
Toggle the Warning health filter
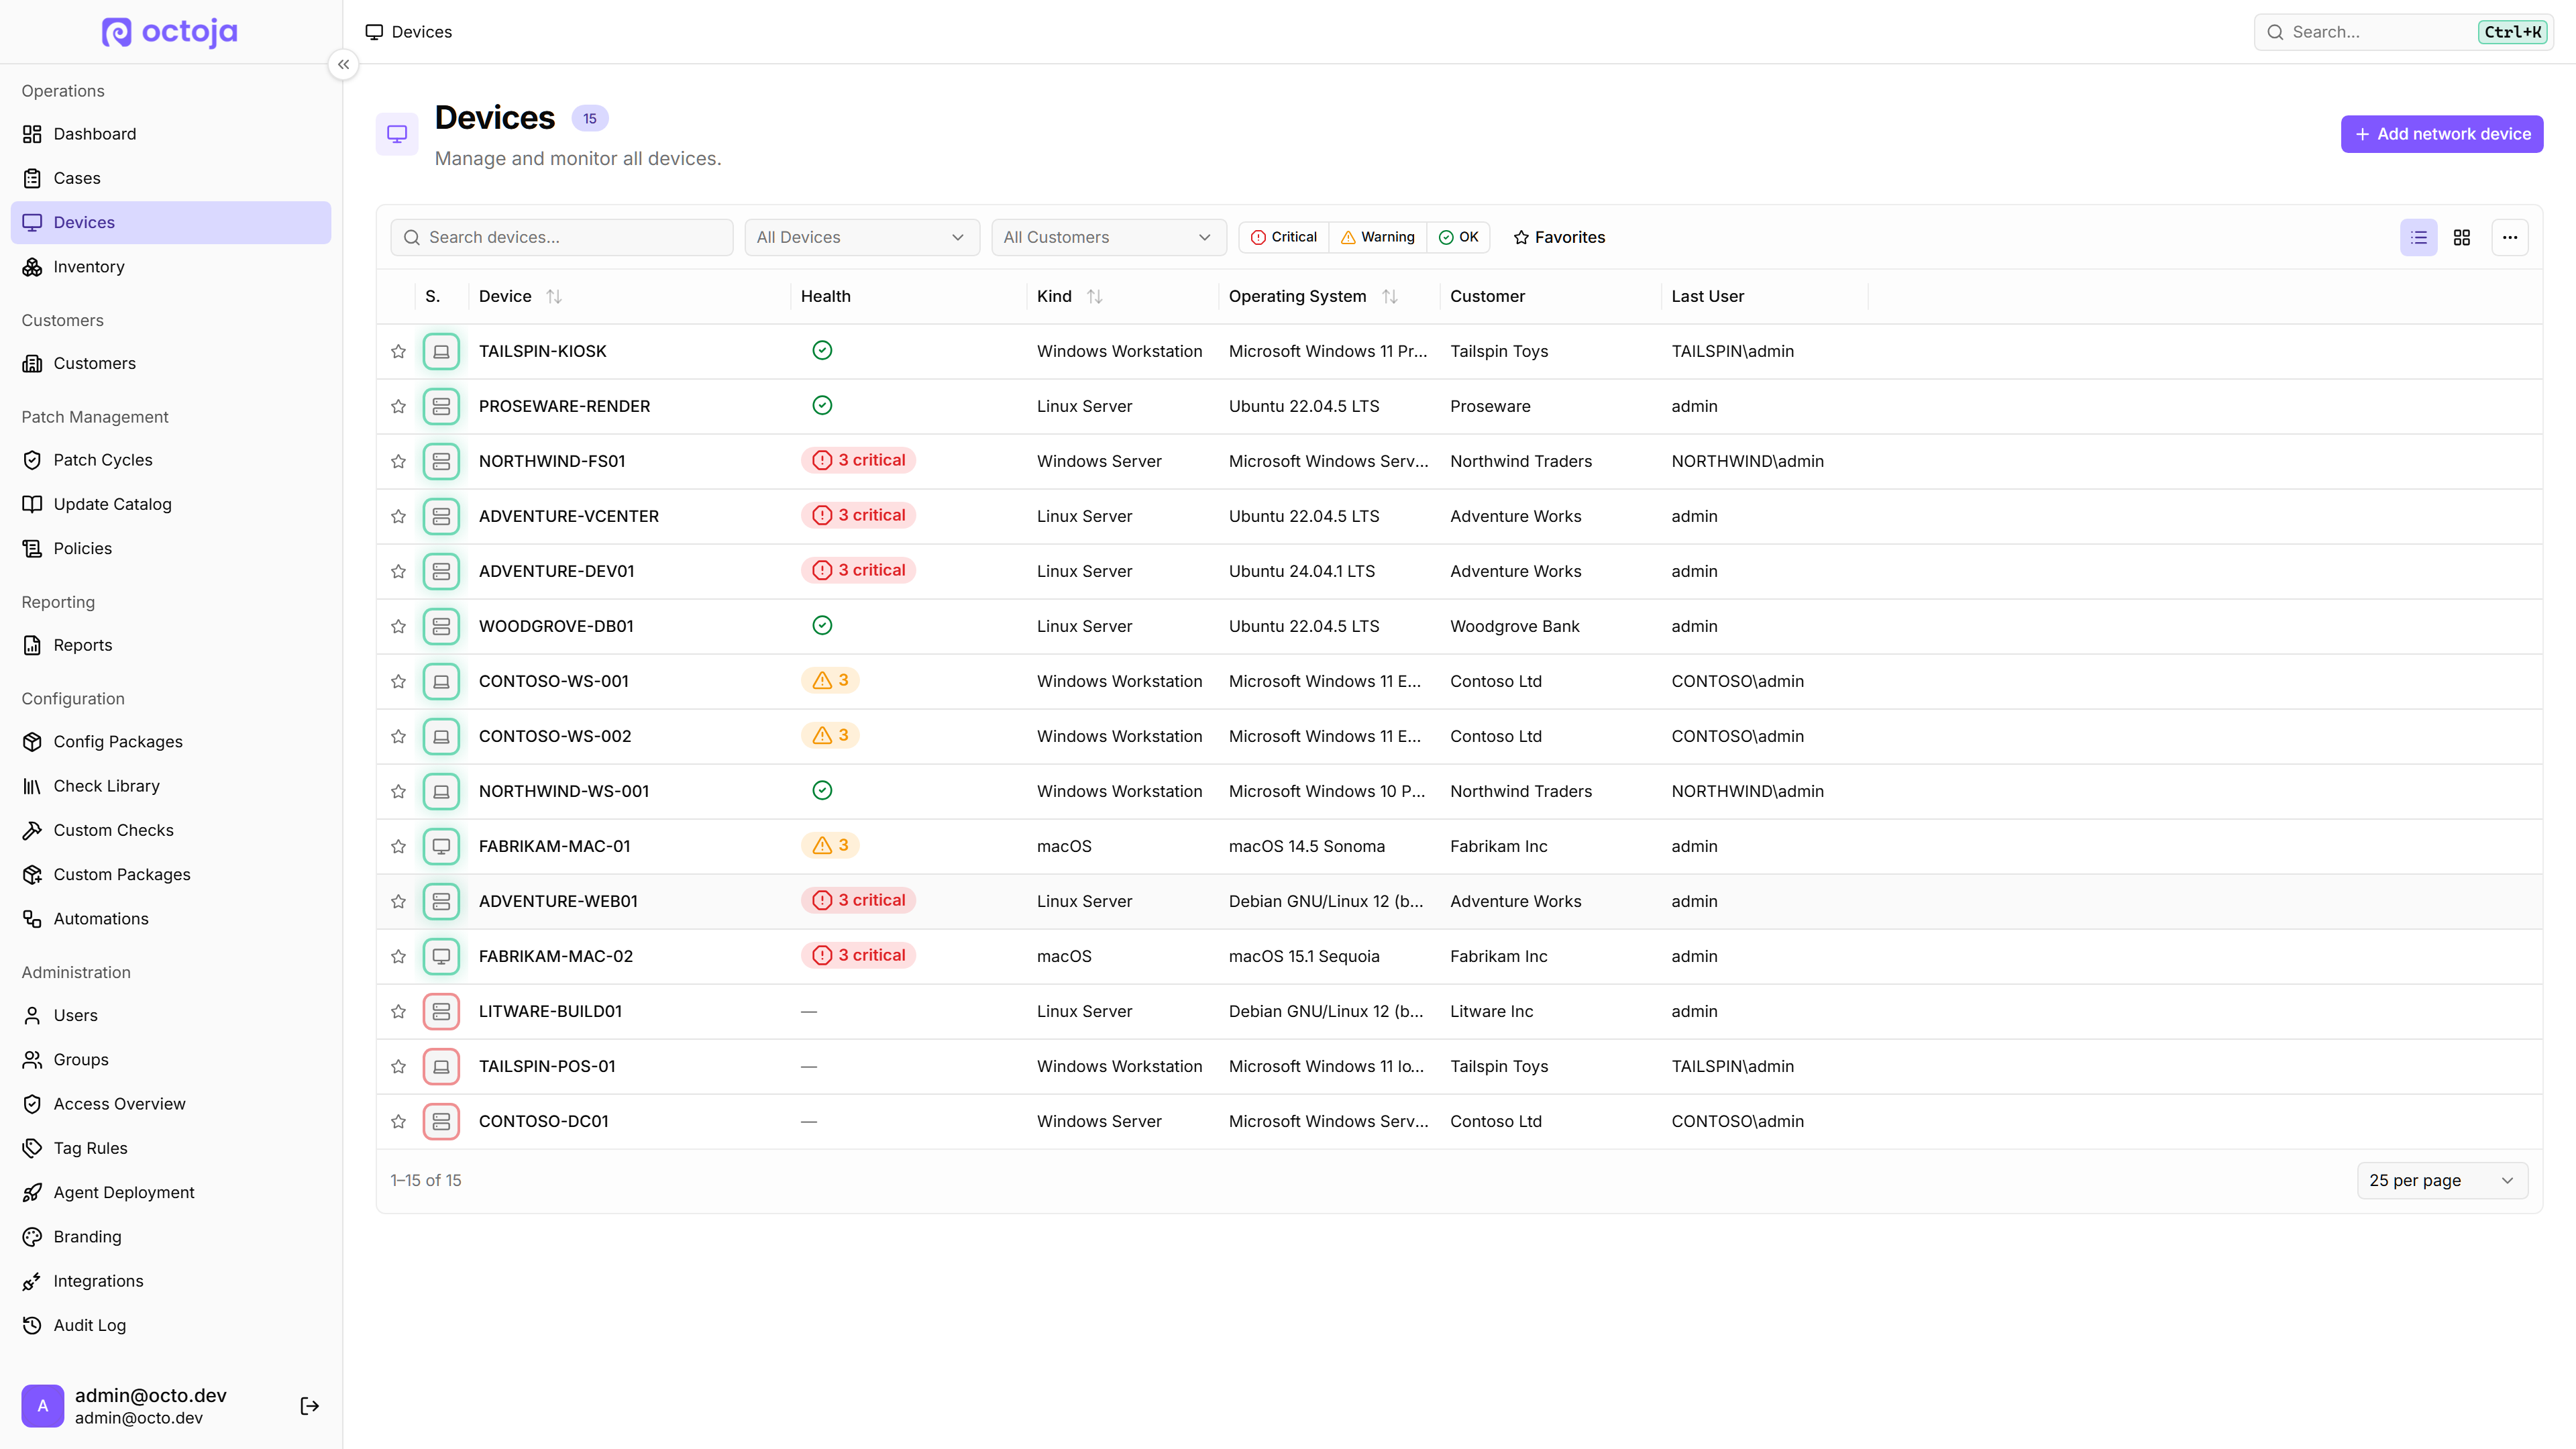1378,237
